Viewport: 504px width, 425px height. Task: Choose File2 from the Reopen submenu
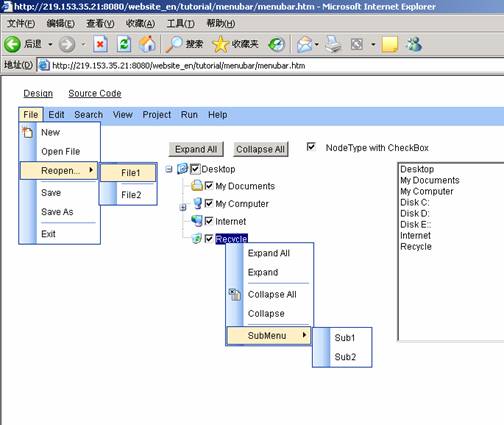[131, 195]
